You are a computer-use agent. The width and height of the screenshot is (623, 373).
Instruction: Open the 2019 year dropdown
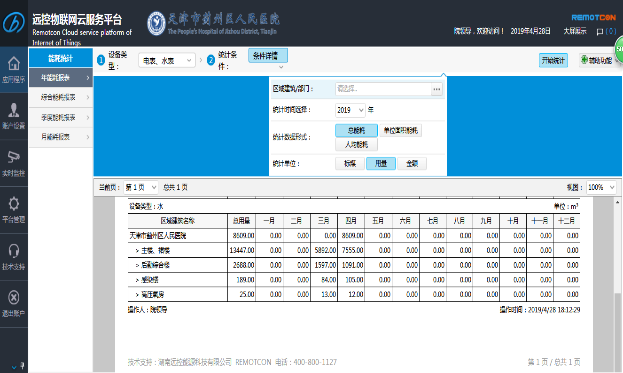click(350, 110)
